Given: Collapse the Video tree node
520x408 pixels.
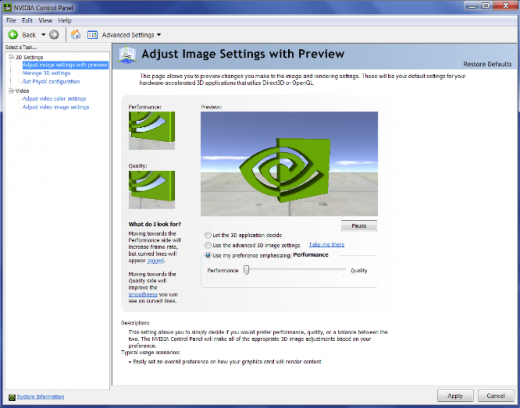Looking at the screenshot, I should 11,91.
